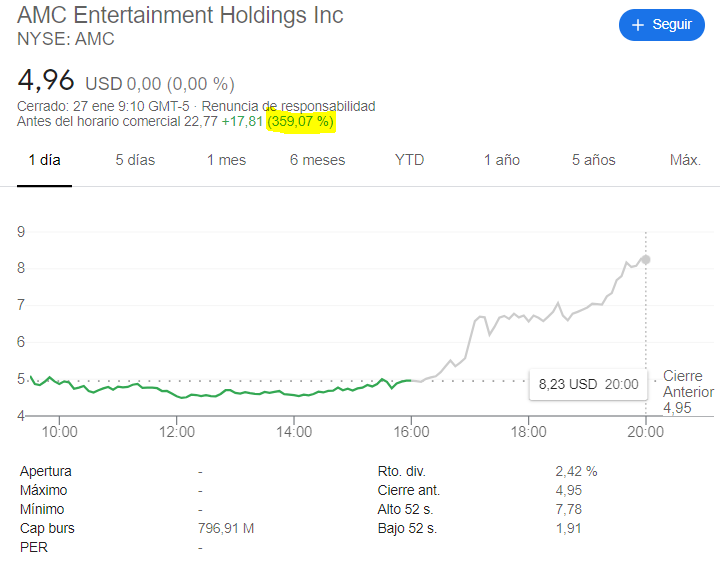Image resolution: width=720 pixels, height=570 pixels.
Task: Select the 5 años tab
Action: (593, 160)
